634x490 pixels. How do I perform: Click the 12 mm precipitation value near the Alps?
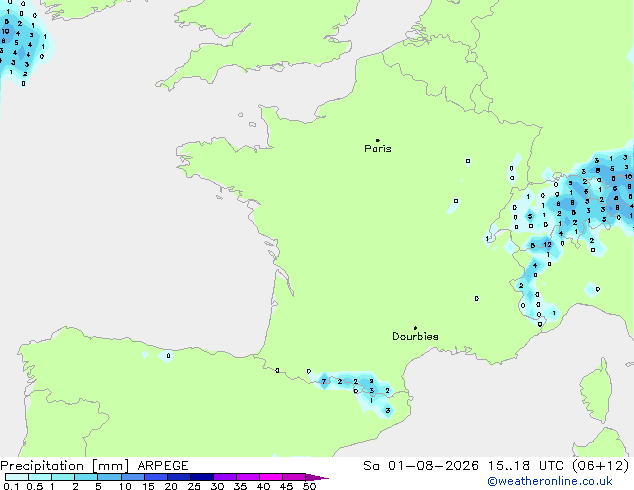[x=547, y=245]
